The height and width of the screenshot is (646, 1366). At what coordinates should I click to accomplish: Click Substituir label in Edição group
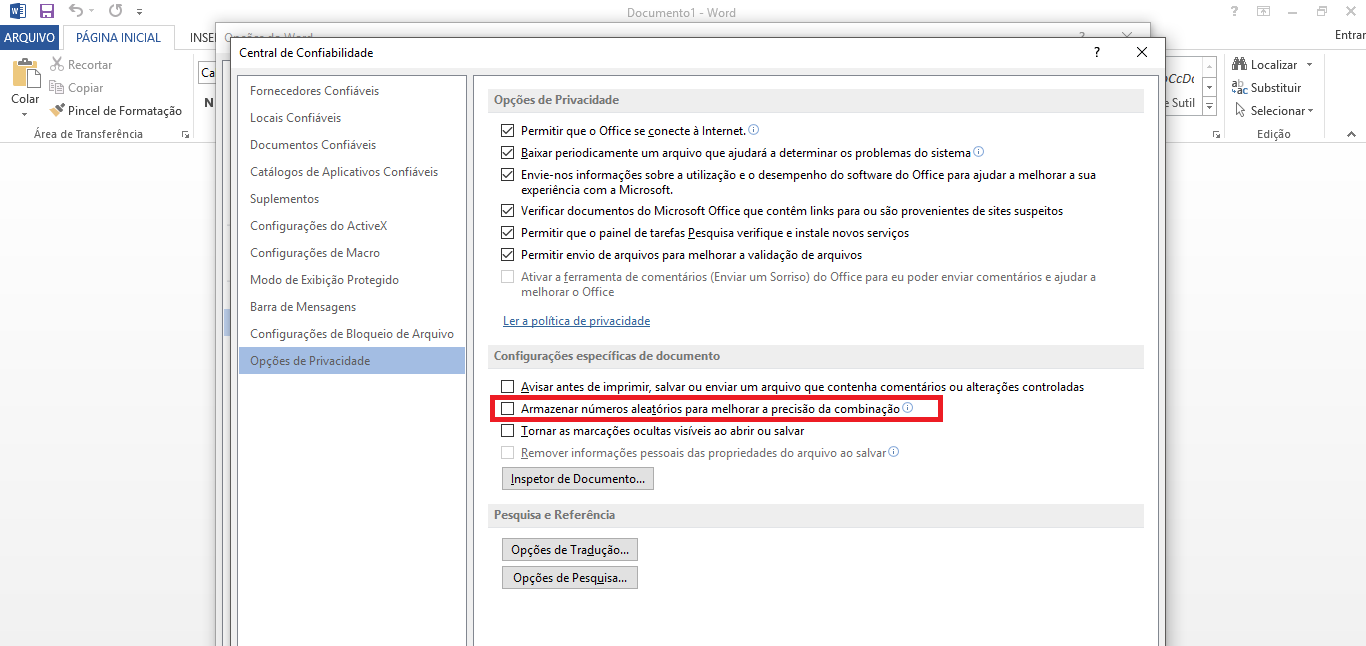(x=1276, y=88)
